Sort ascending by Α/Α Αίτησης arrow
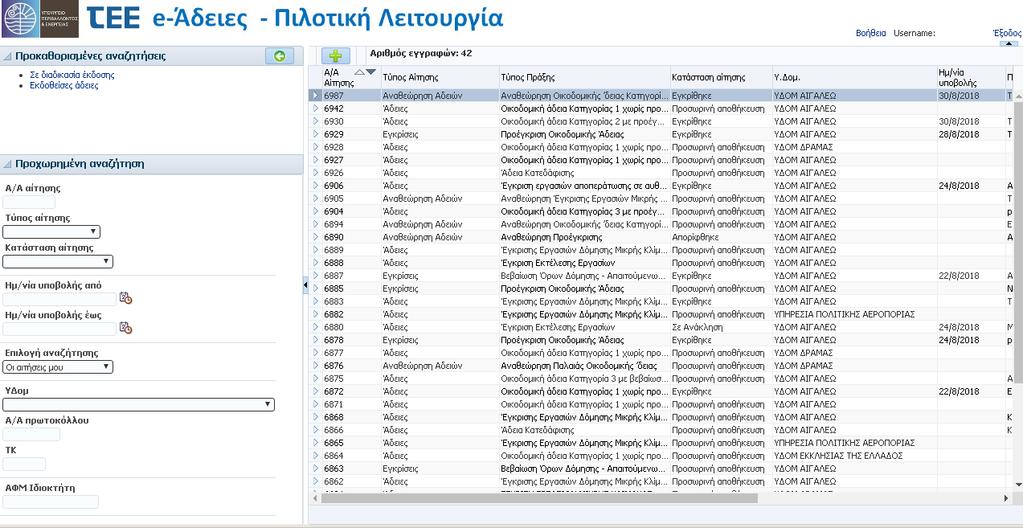This screenshot has height=528, width=1023. coord(359,72)
